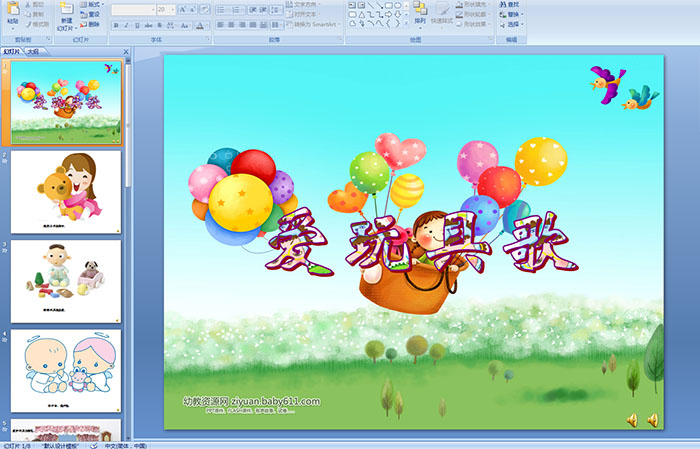Toggle Bold formatting
700x449 pixels.
coord(116,25)
